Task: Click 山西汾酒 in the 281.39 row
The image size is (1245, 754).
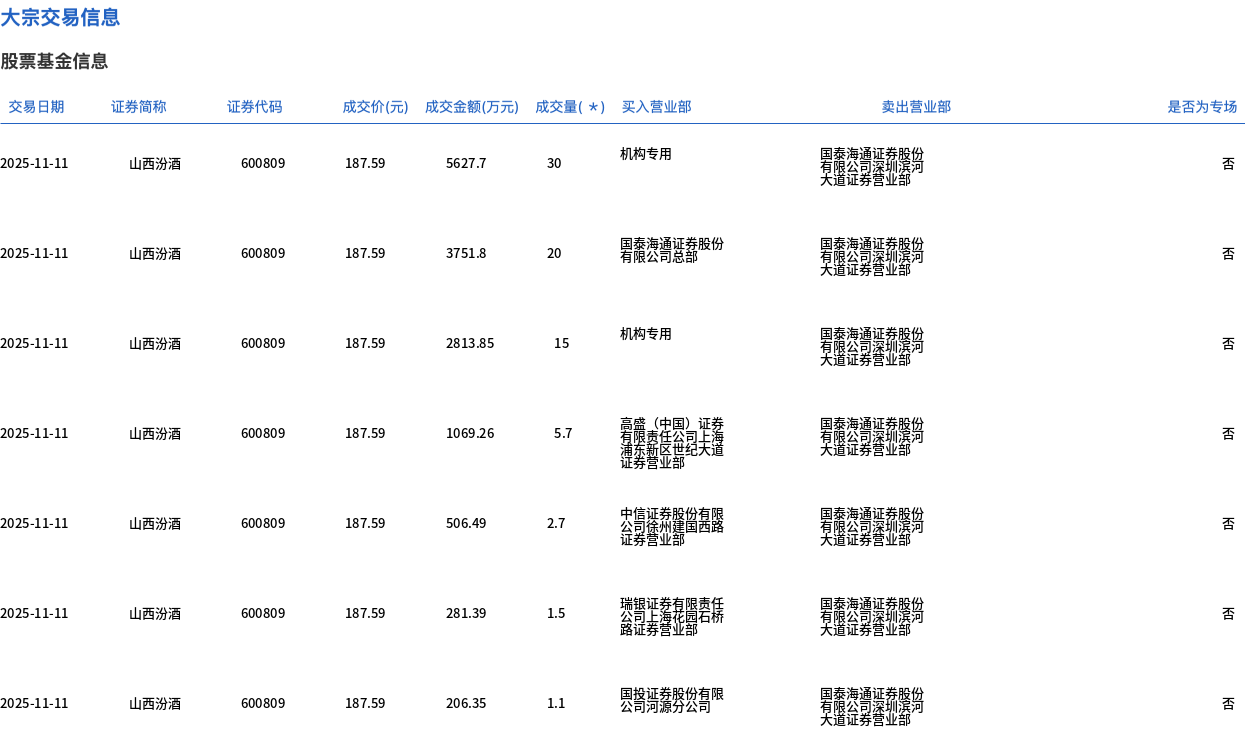Action: click(155, 613)
